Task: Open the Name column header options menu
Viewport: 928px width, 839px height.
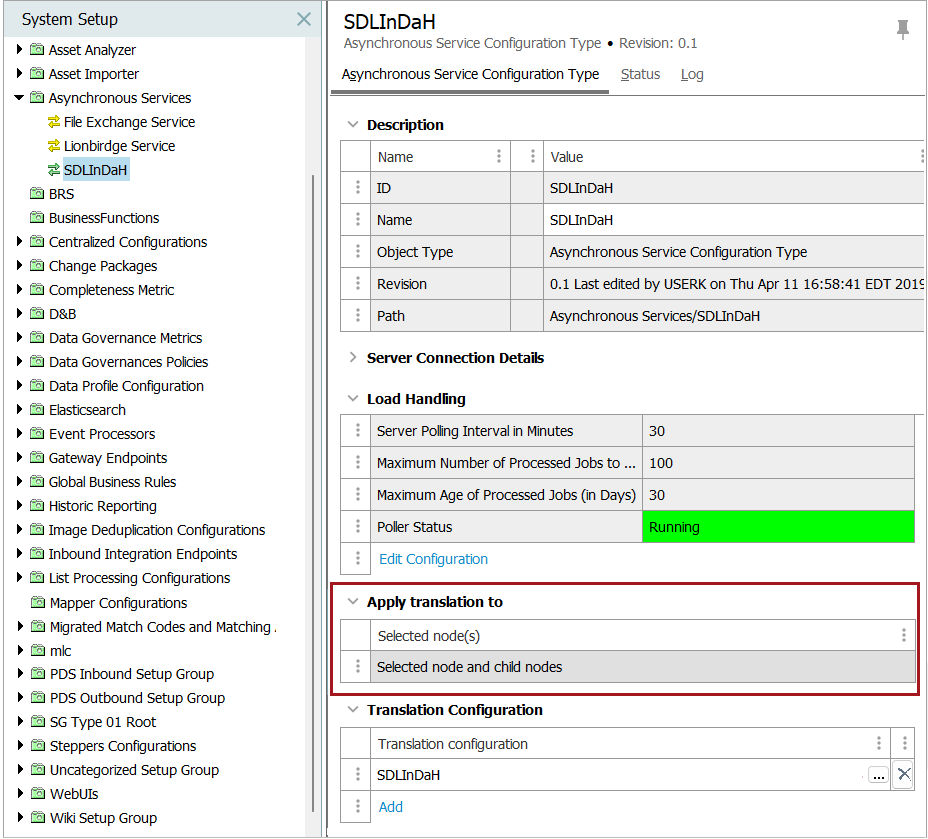Action: pyautogui.click(x=499, y=157)
